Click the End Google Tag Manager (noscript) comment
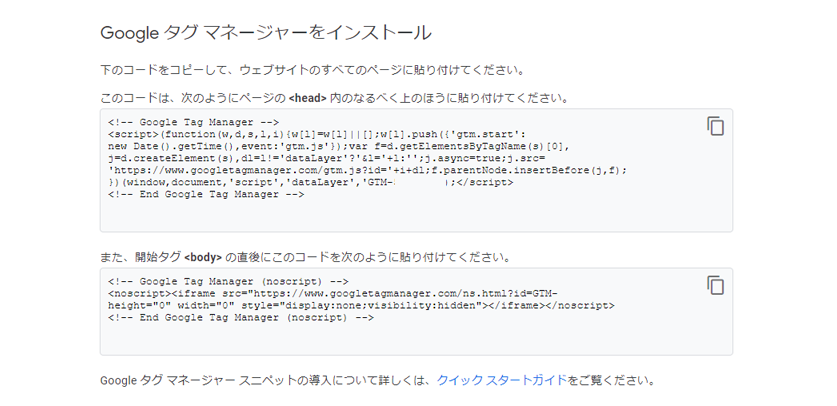837x406 pixels. tap(241, 317)
